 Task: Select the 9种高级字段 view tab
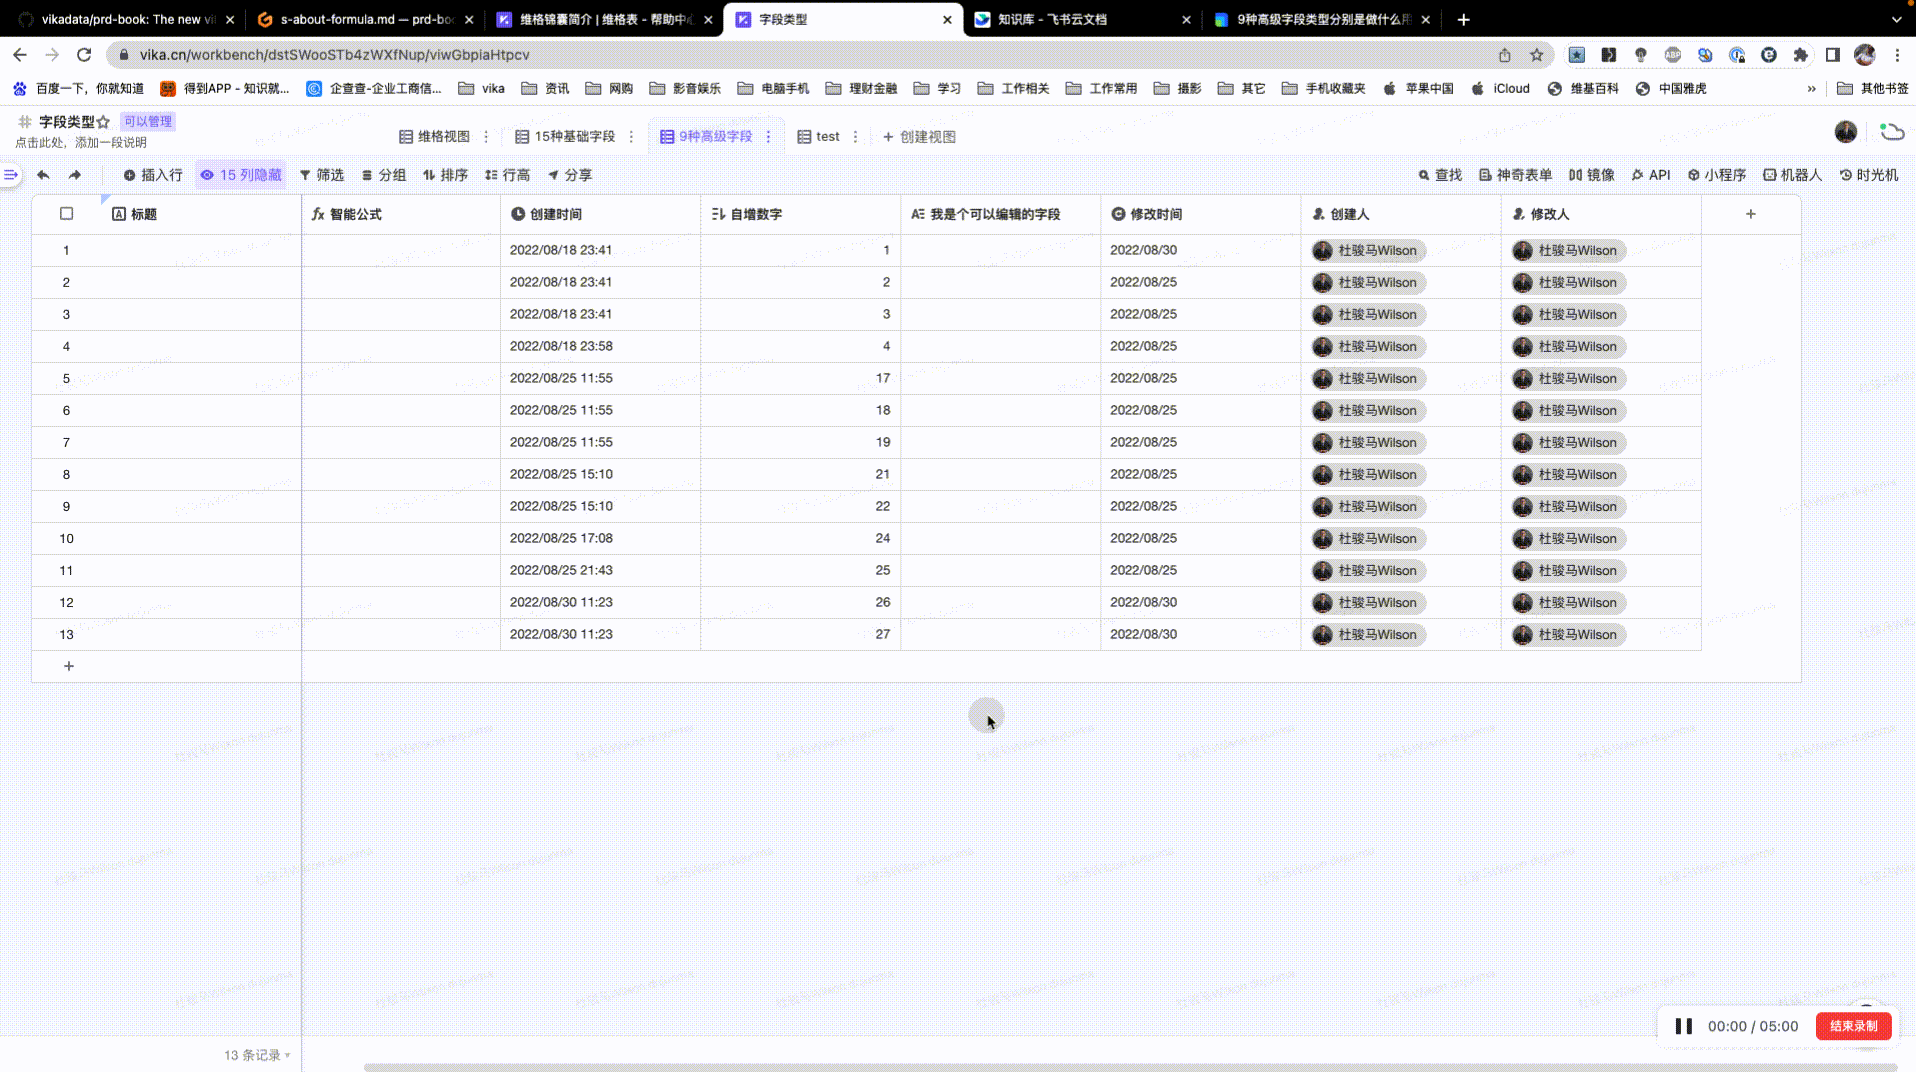706,137
